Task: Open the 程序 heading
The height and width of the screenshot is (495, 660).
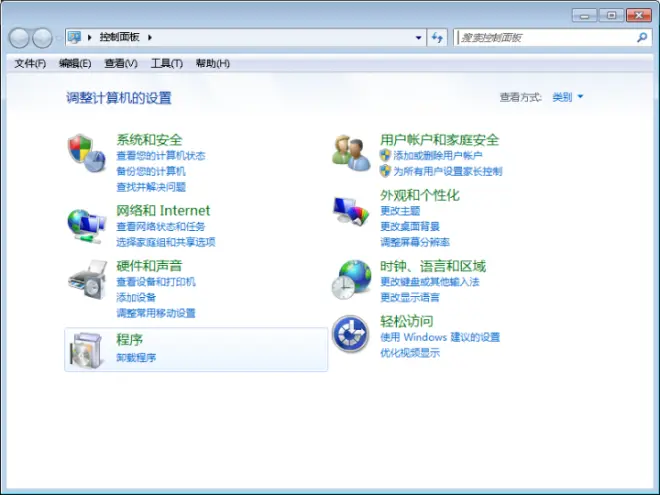Action: pos(129,339)
